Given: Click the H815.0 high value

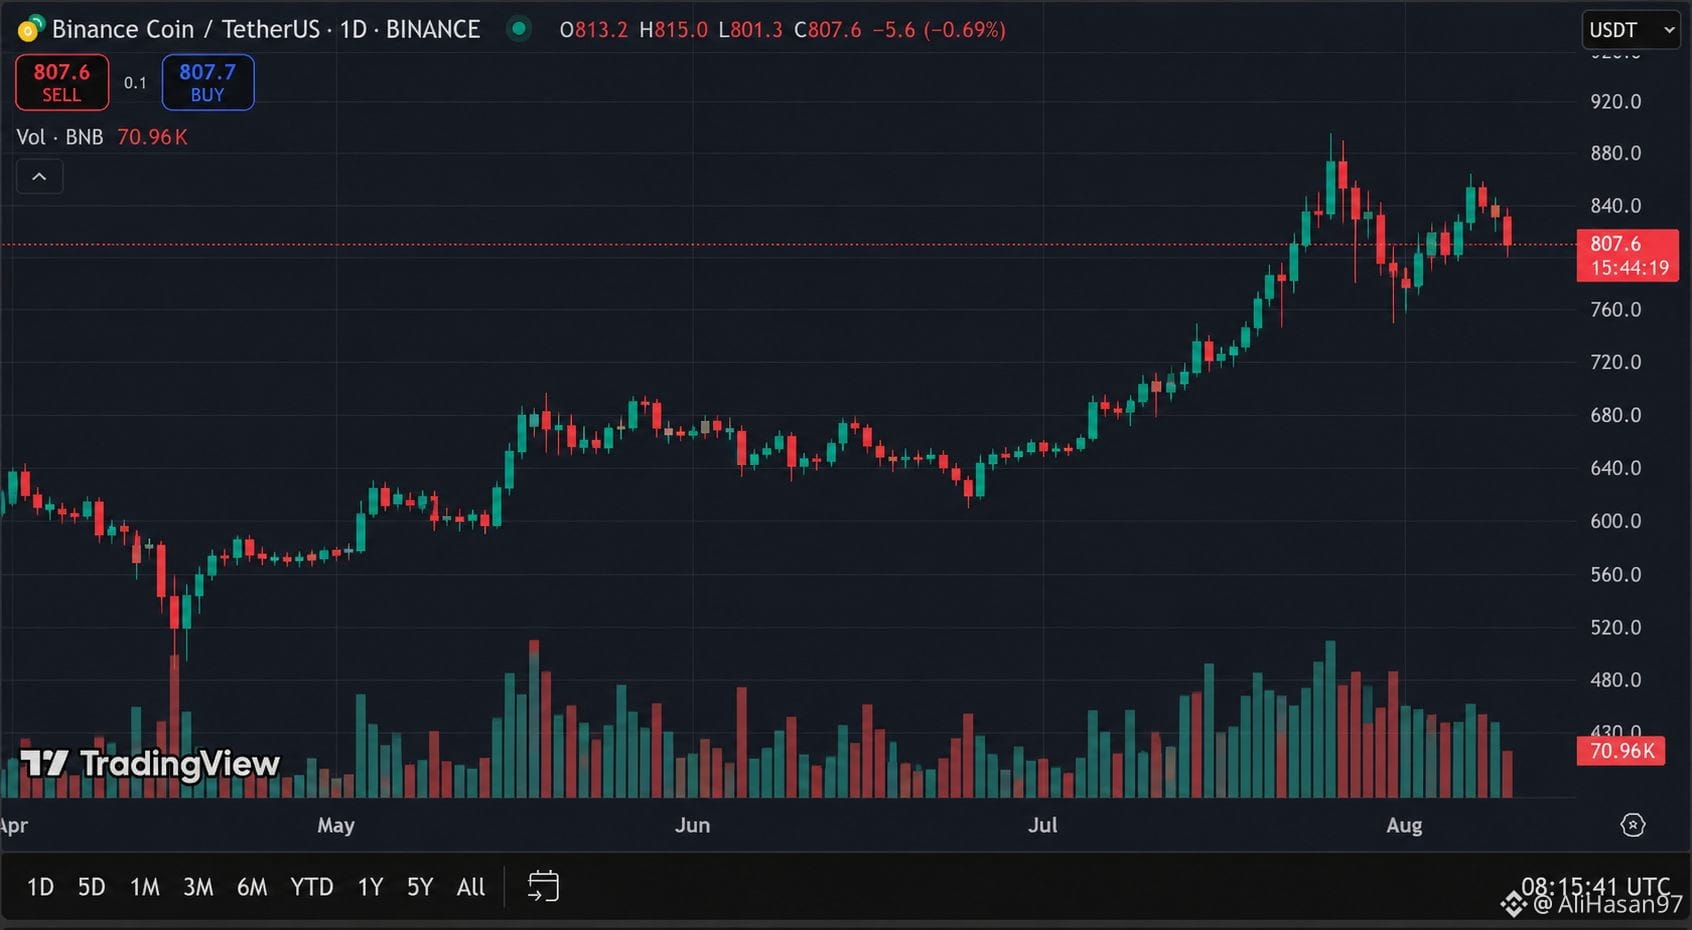Looking at the screenshot, I should click(673, 30).
